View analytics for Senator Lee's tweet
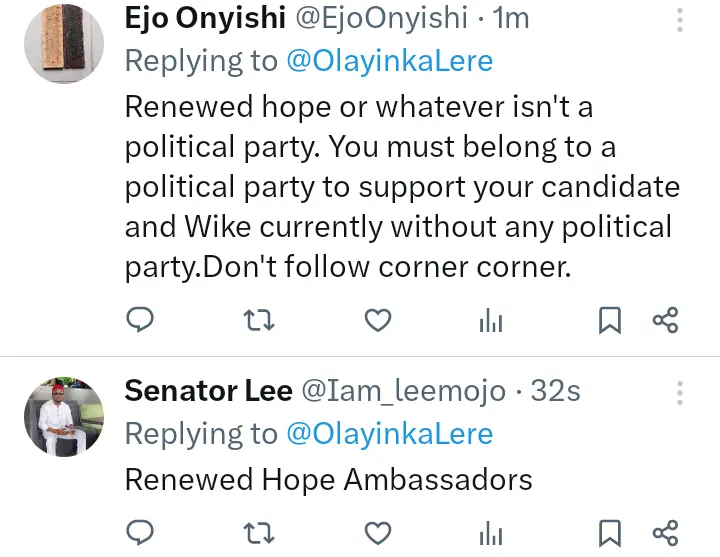 [x=491, y=531]
